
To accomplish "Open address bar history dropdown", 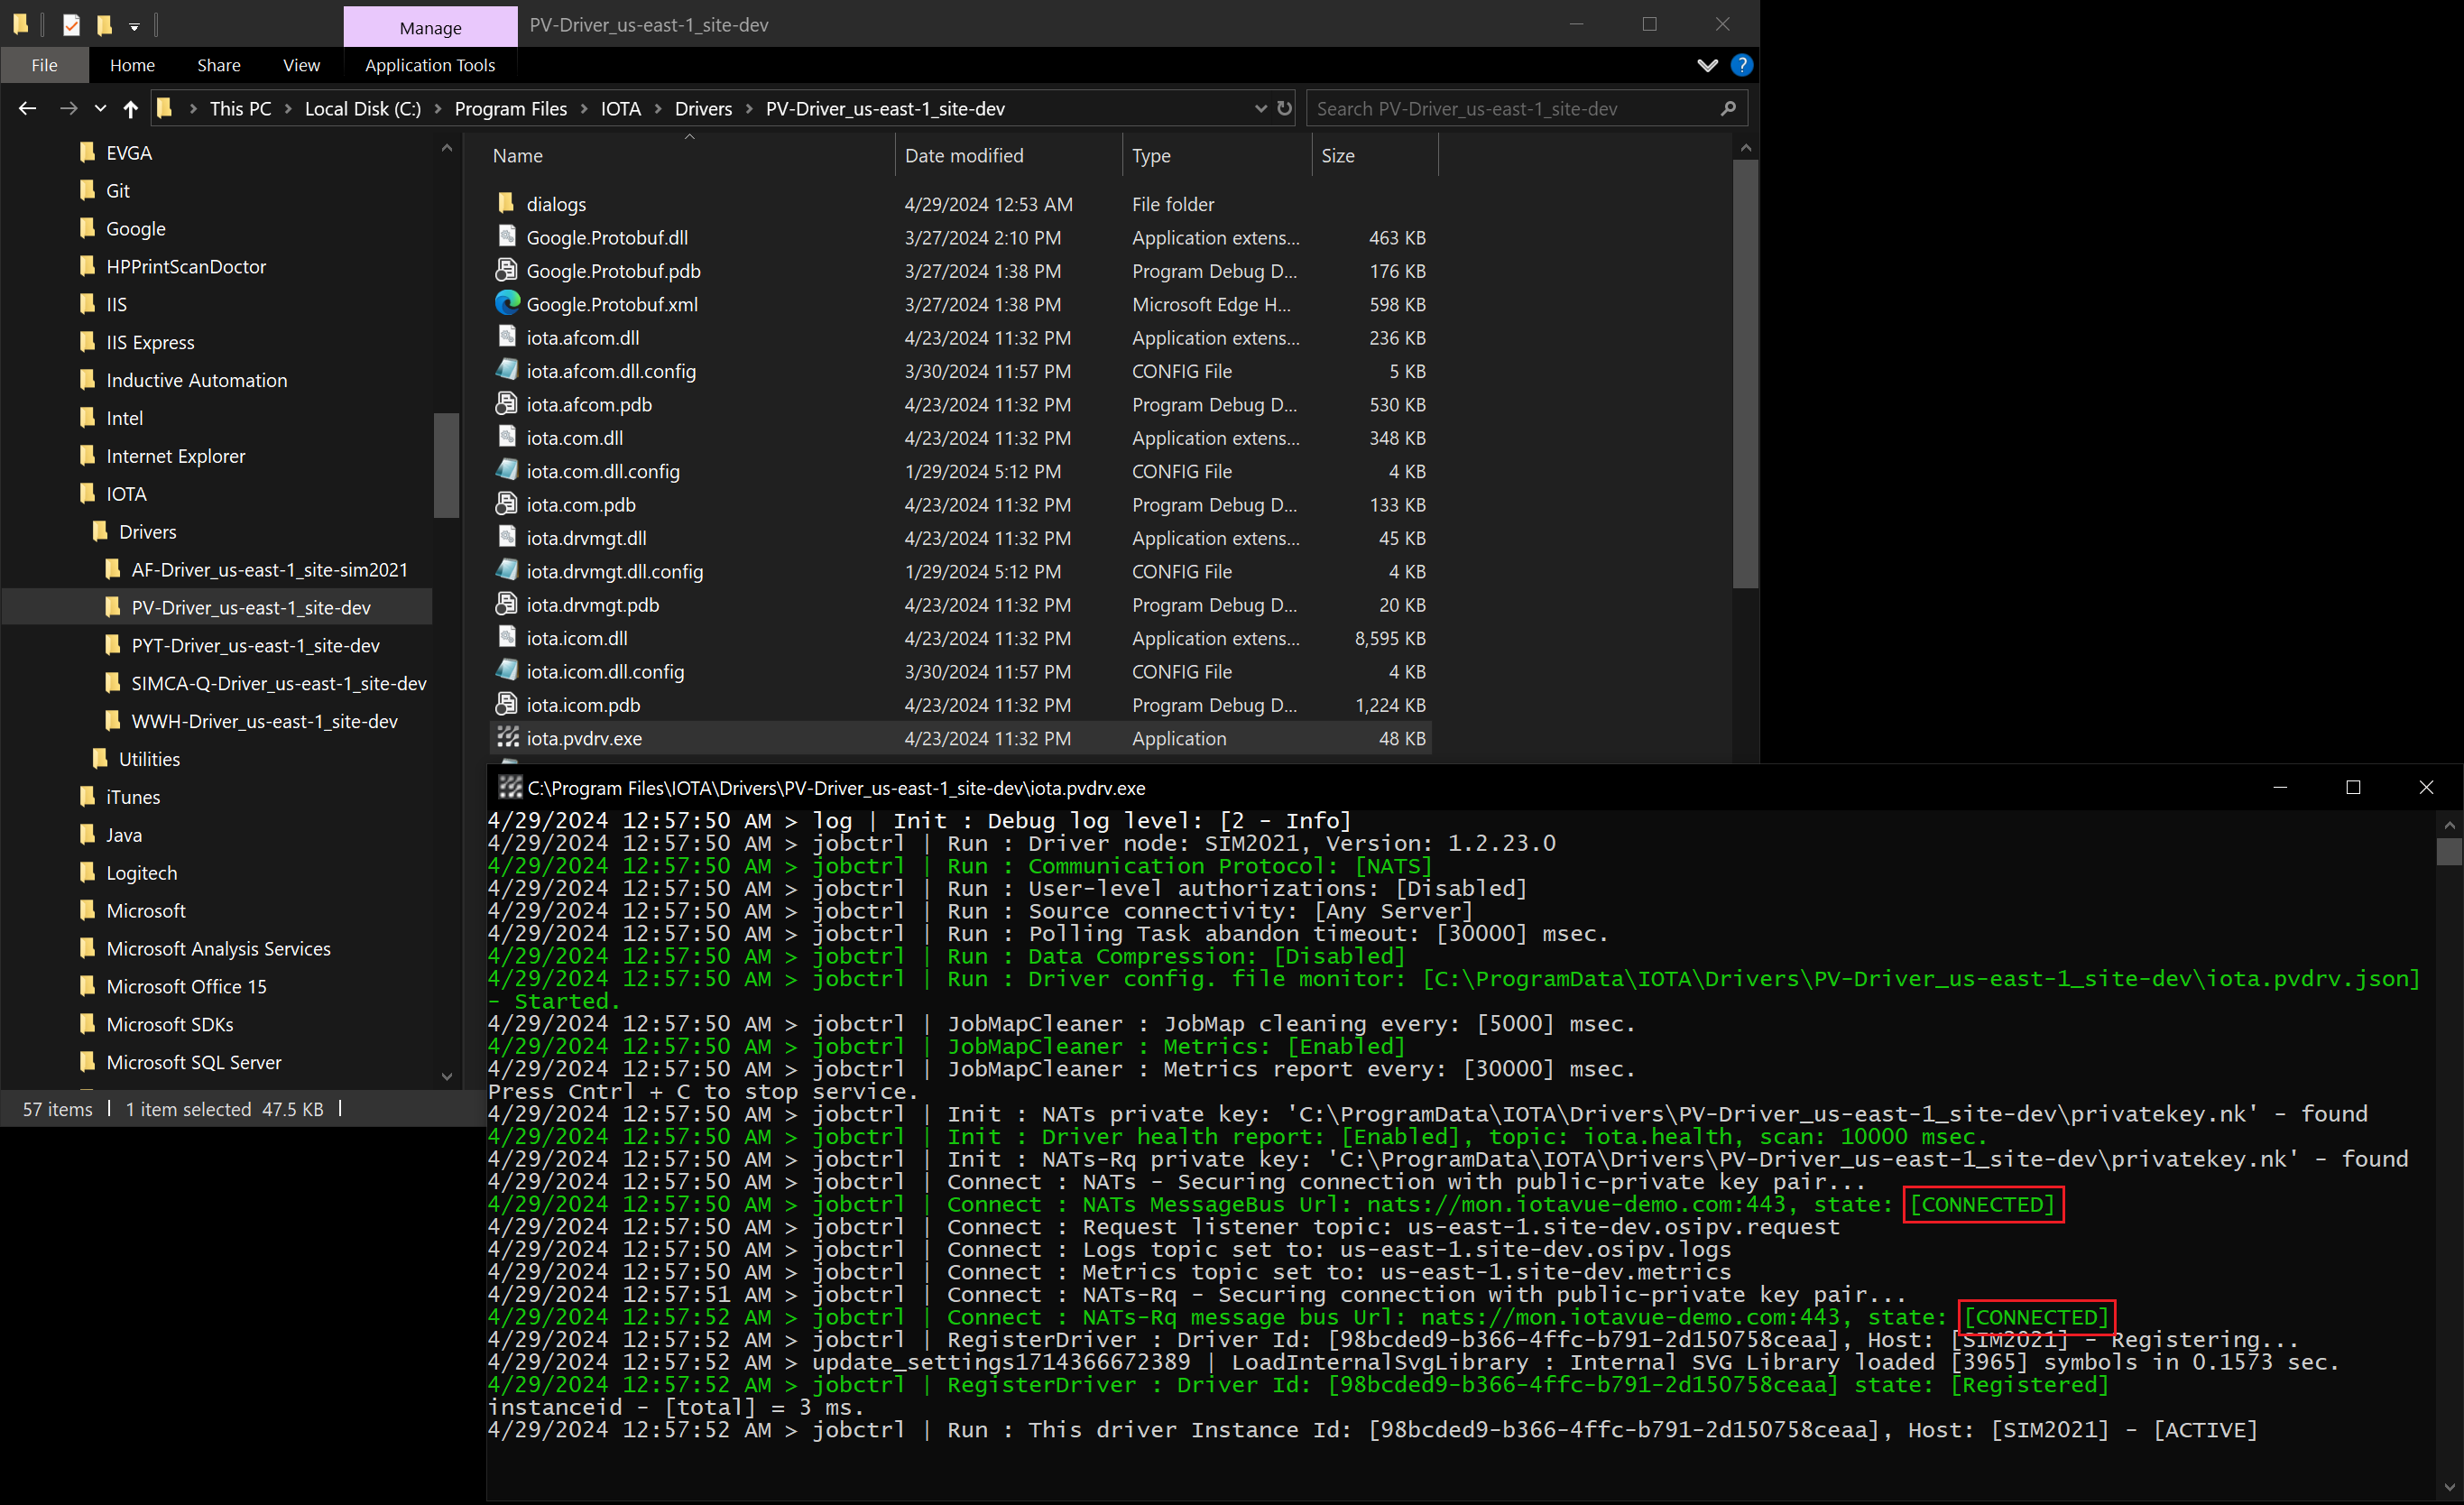I will [1260, 108].
